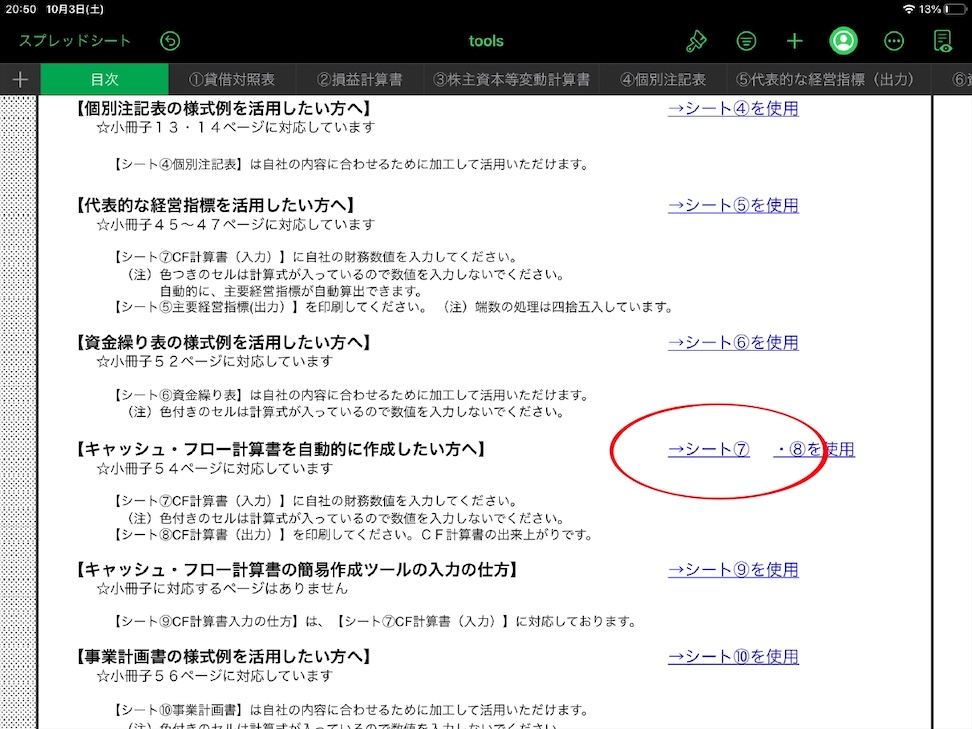Screen dimensions: 972x729
Task: Open the More options ellipsis menu
Action: pyautogui.click(x=894, y=41)
